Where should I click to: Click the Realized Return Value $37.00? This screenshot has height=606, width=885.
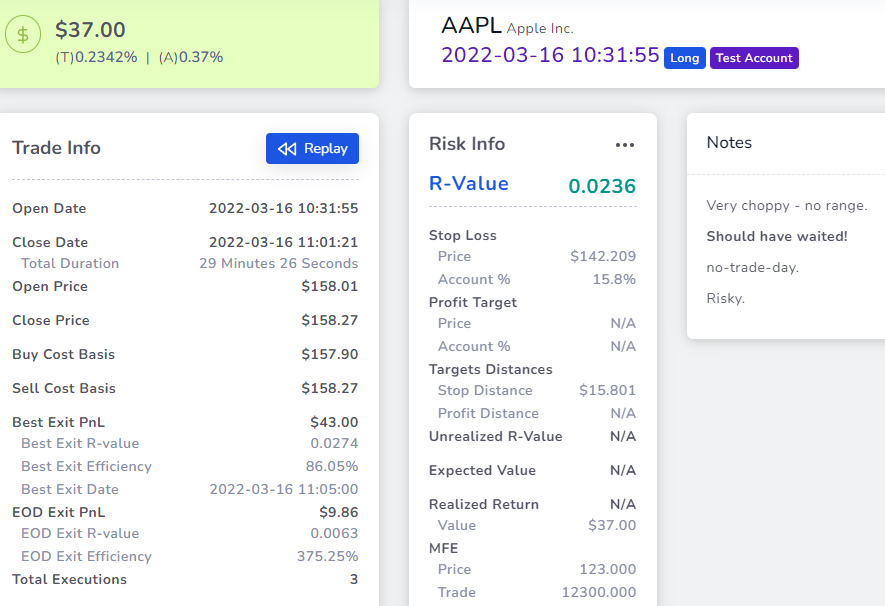[612, 525]
